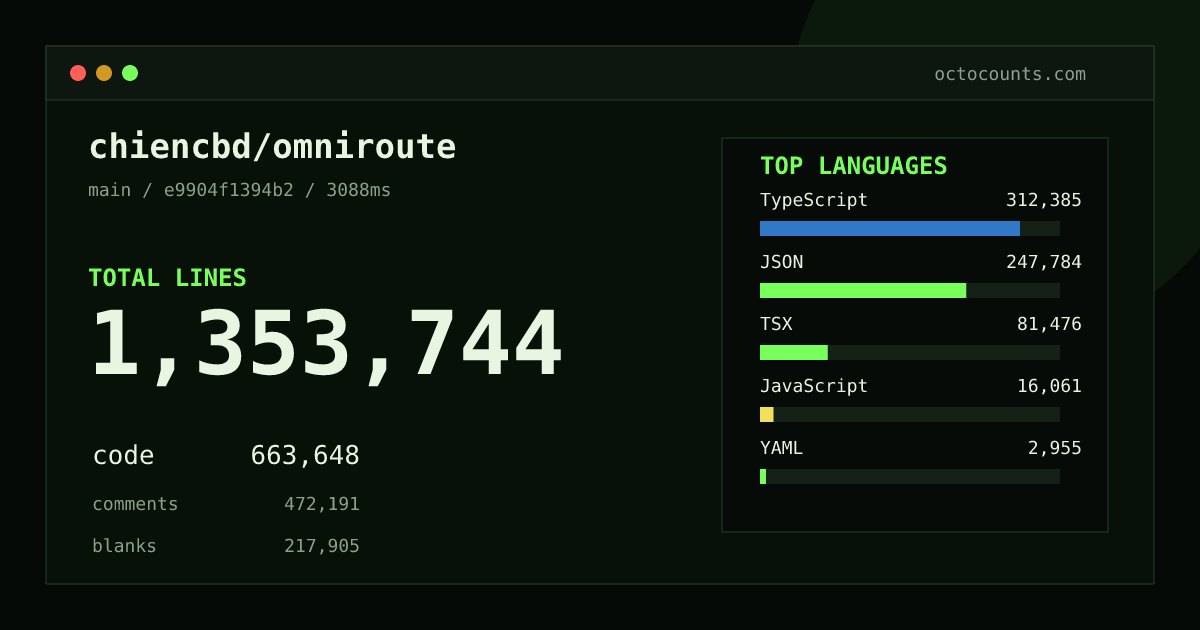Viewport: 1200px width, 630px height.
Task: Select the 'comments' label
Action: (x=135, y=504)
